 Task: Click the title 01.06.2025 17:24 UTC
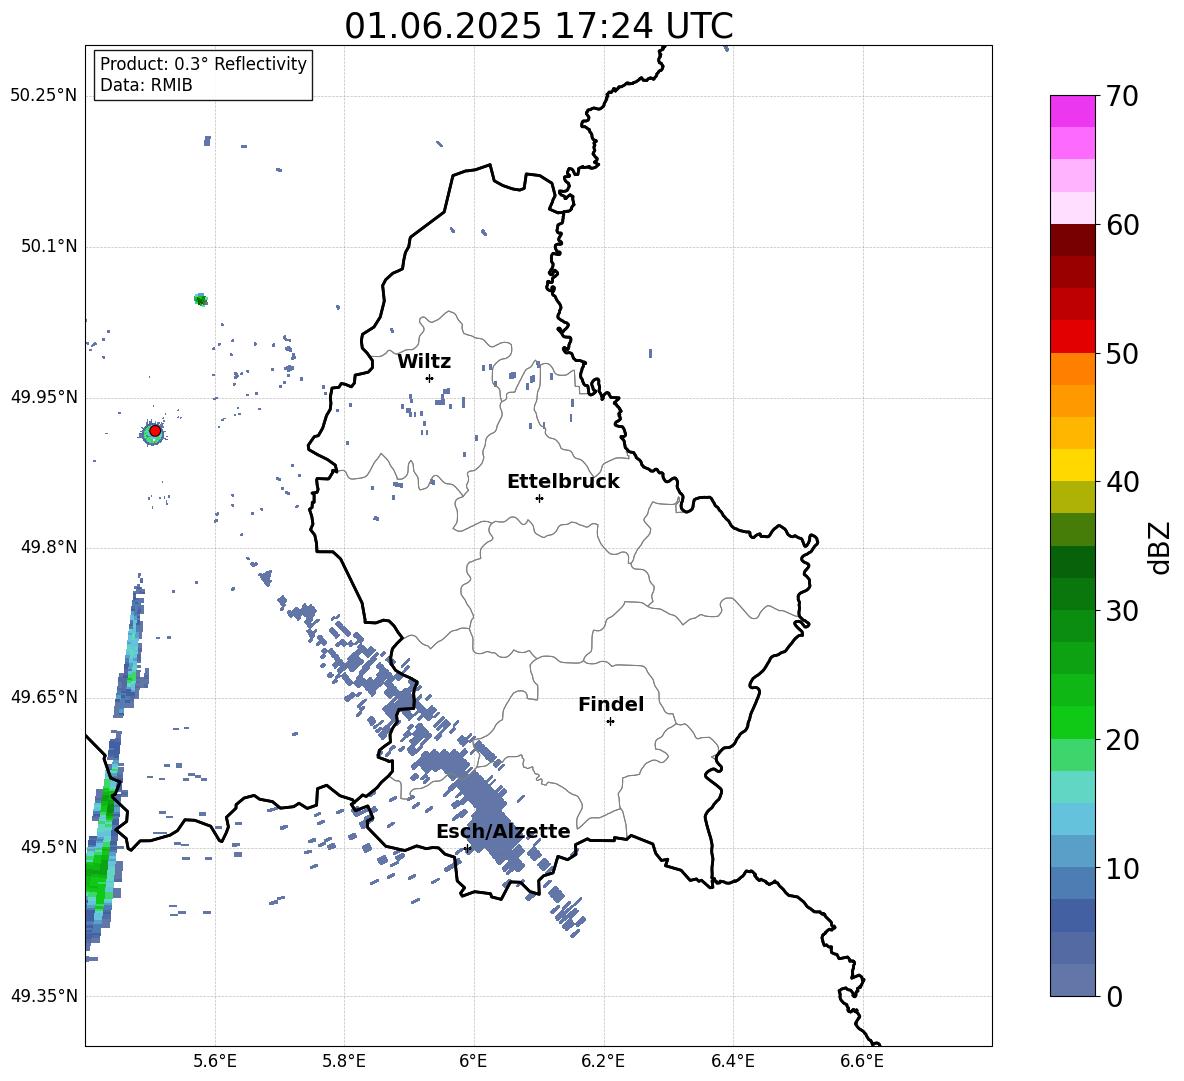click(538, 26)
